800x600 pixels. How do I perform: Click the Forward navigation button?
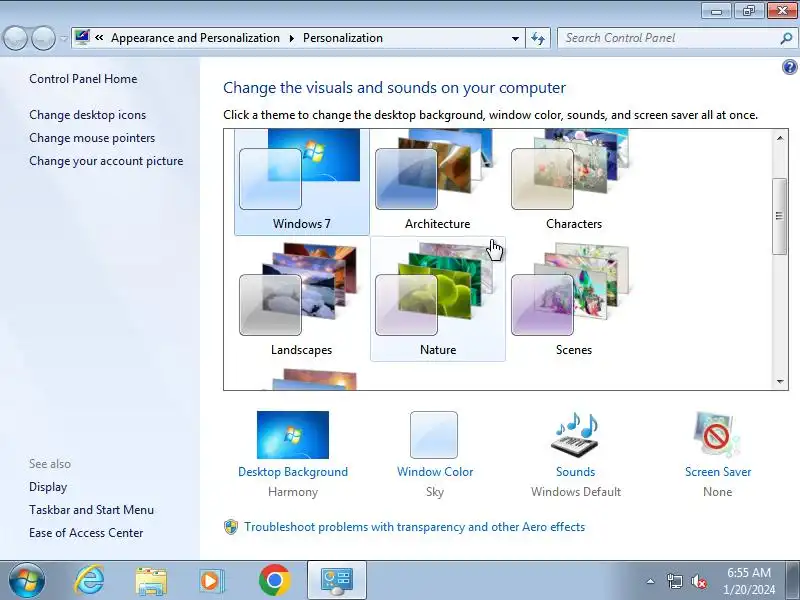point(43,38)
